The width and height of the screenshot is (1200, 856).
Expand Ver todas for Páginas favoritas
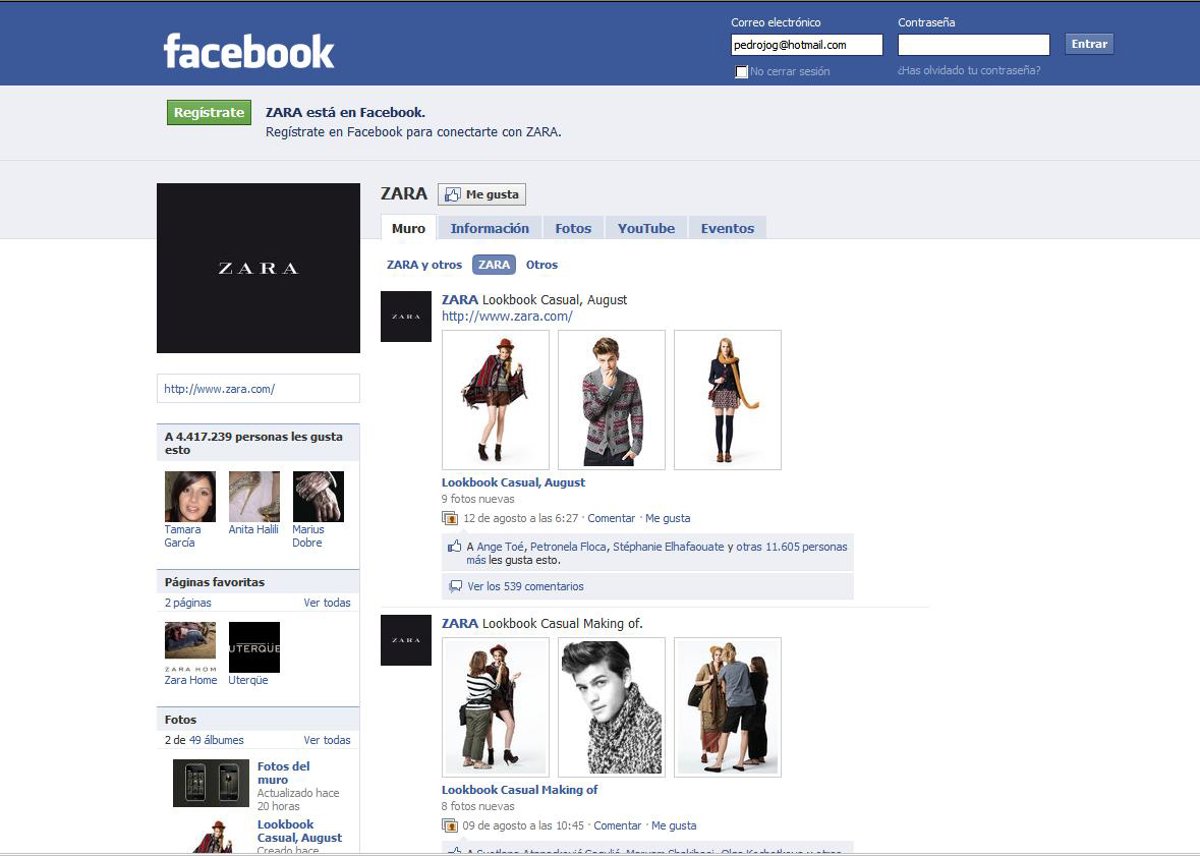327,603
